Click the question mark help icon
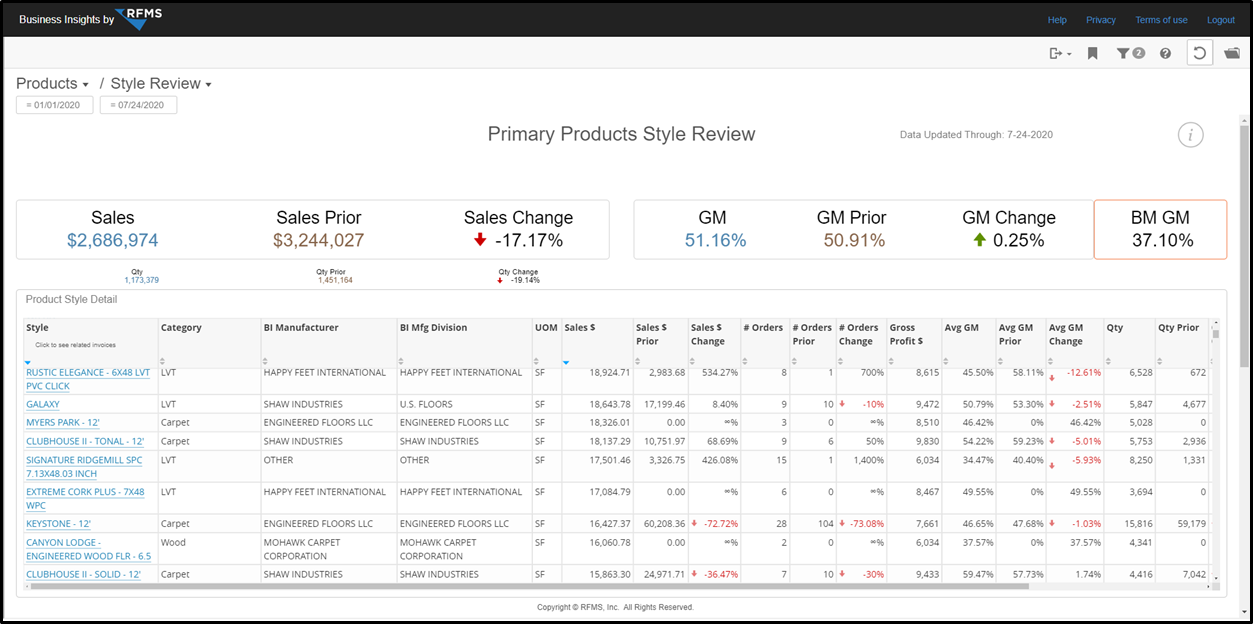Image resolution: width=1253 pixels, height=624 pixels. [x=1166, y=53]
